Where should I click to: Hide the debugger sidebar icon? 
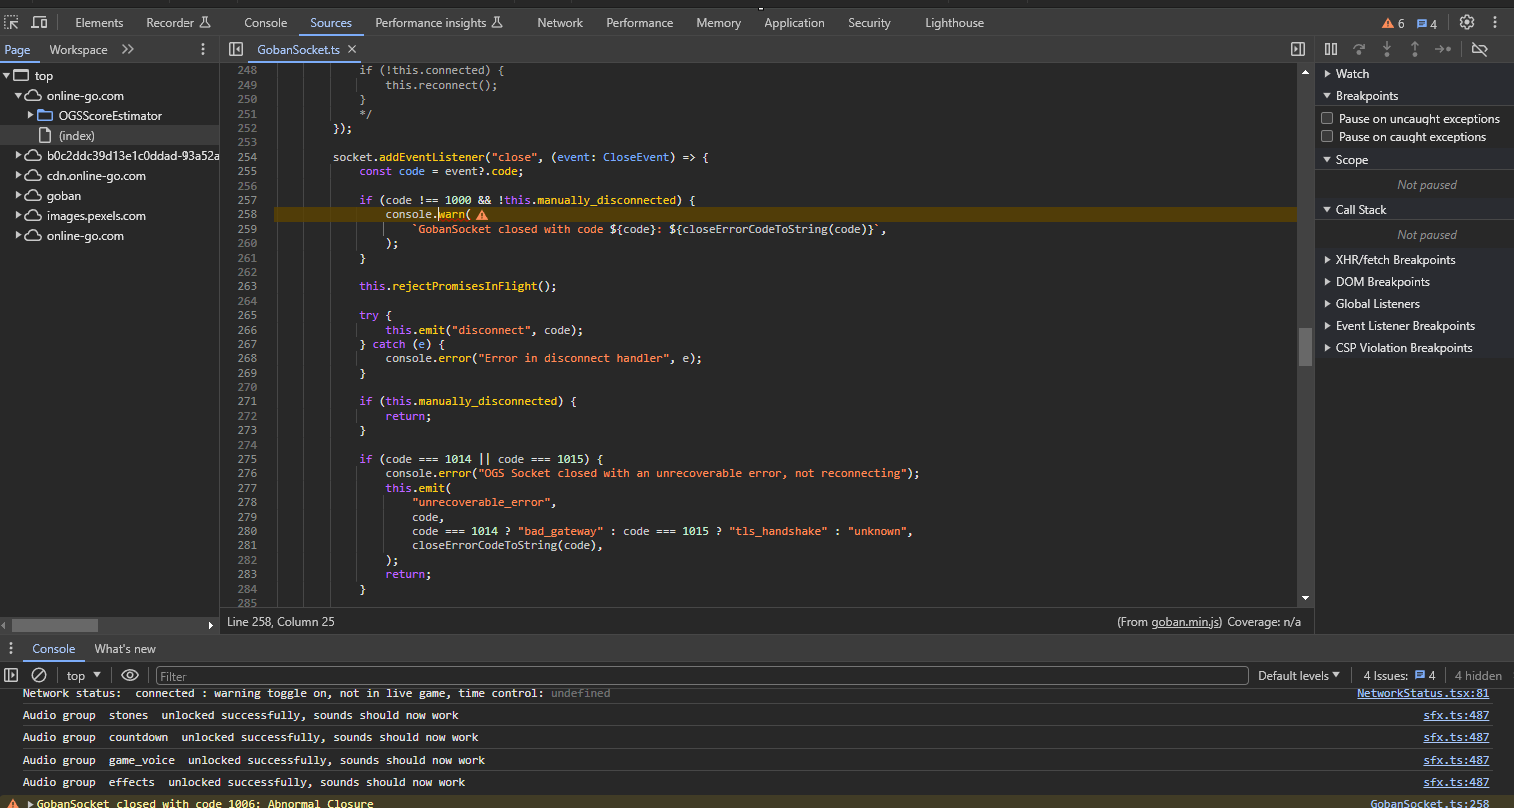click(x=1298, y=49)
